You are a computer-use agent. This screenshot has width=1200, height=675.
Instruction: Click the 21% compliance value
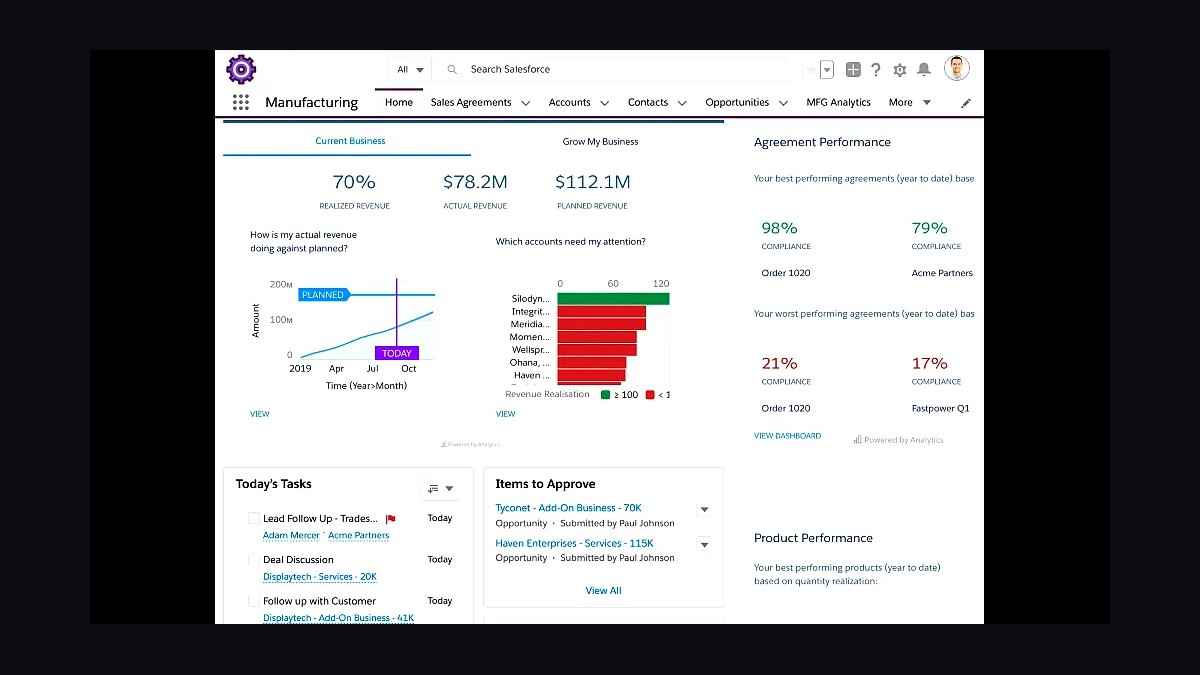pyautogui.click(x=779, y=363)
